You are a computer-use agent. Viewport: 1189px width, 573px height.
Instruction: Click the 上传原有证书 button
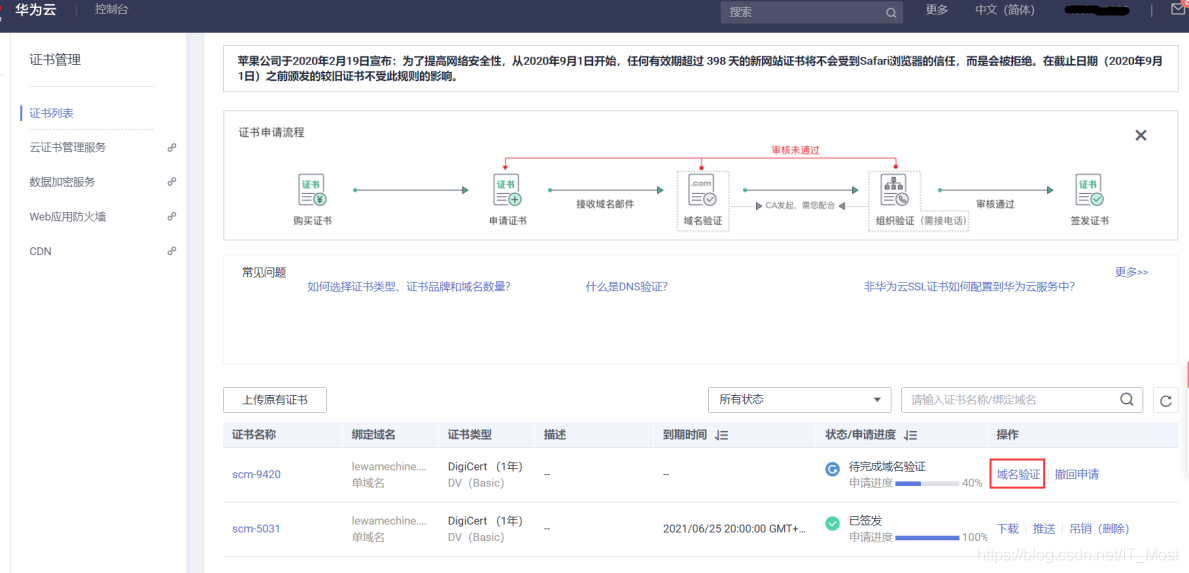pyautogui.click(x=275, y=399)
